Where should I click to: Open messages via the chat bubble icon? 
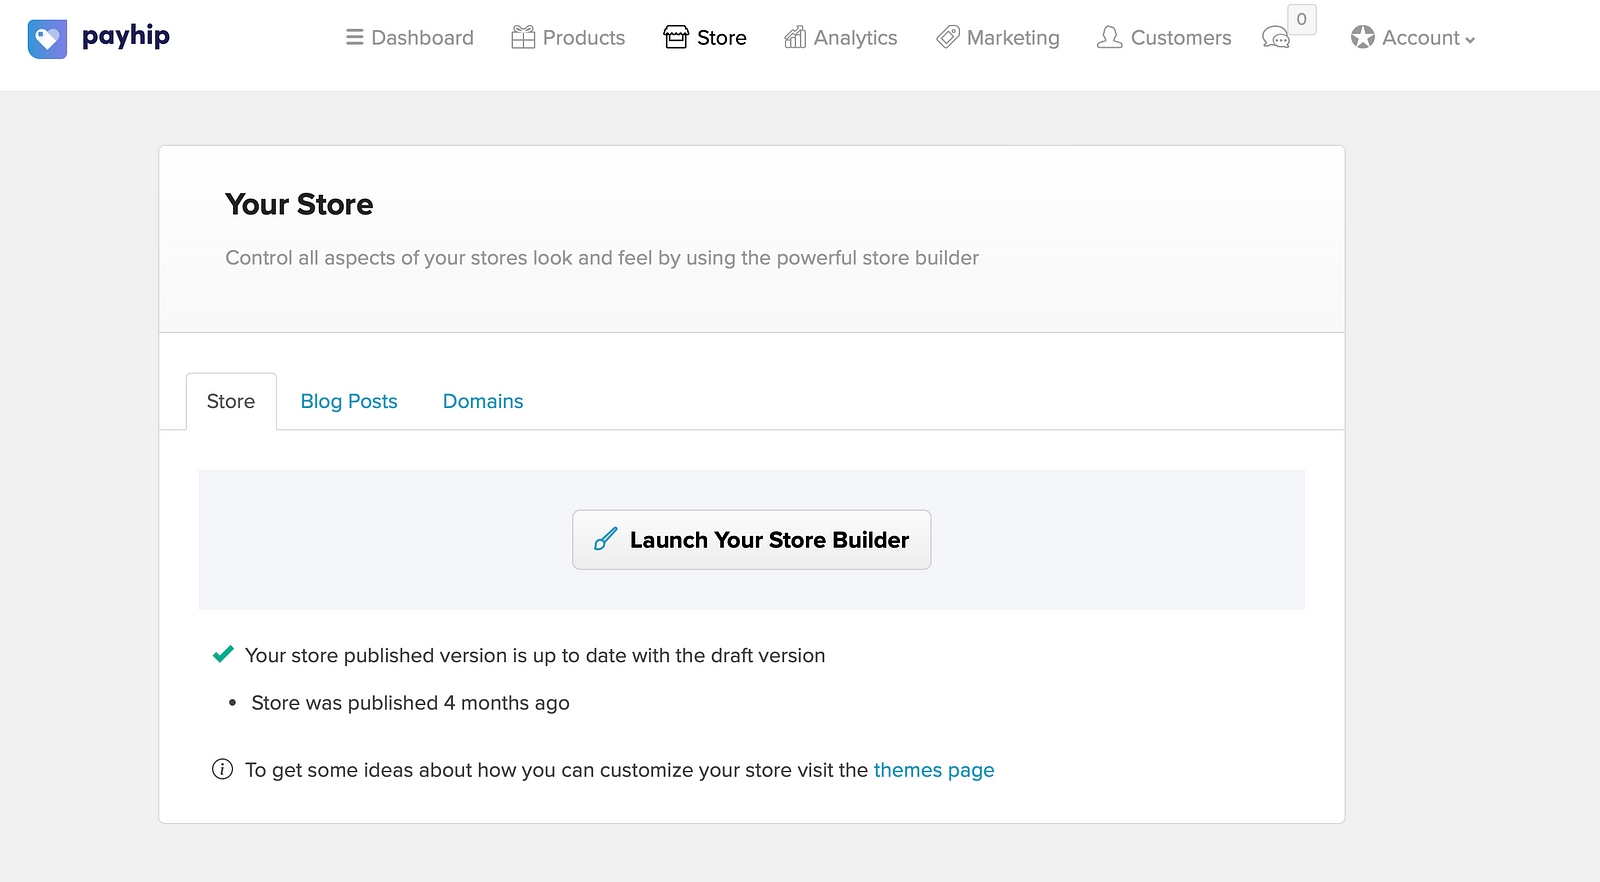1275,39
